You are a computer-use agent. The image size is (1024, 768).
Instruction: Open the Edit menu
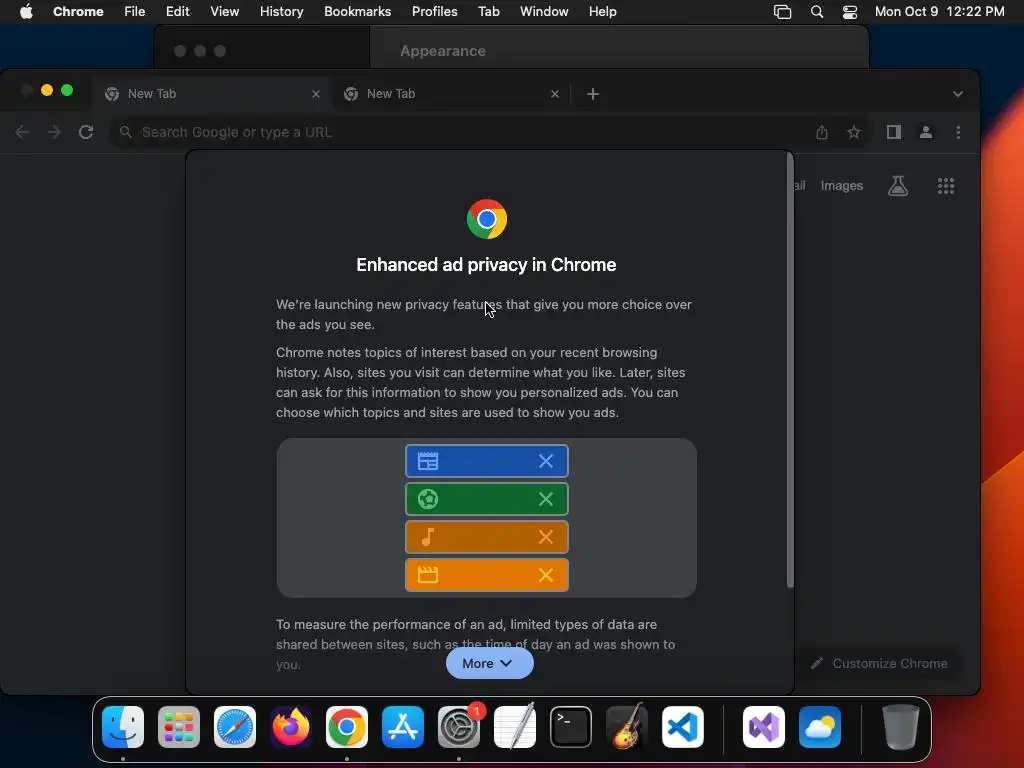[x=178, y=12]
